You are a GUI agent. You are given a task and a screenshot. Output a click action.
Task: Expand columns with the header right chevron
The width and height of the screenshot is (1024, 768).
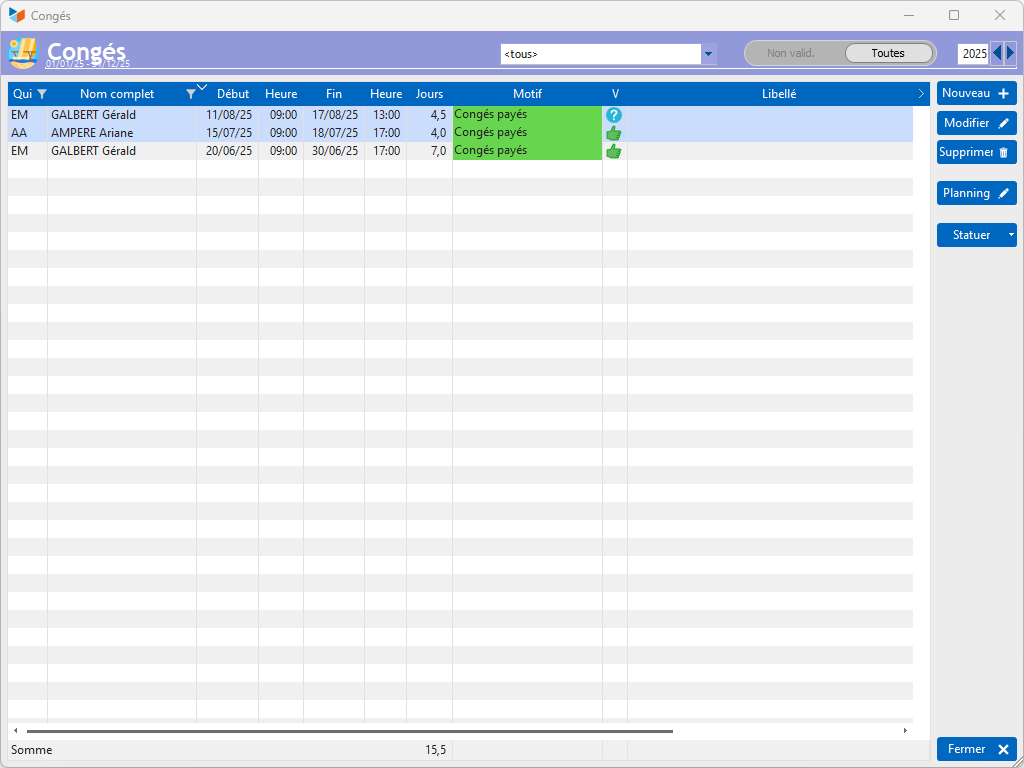click(x=921, y=94)
